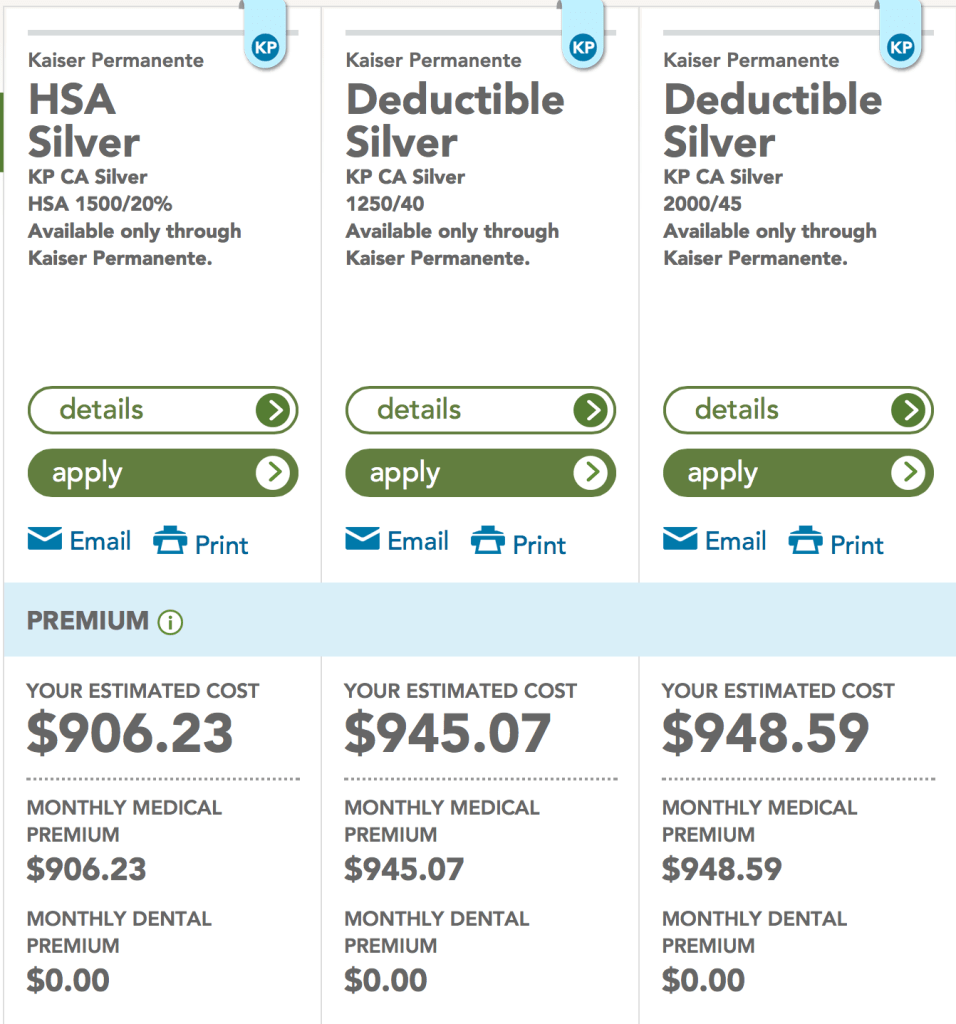
Task: Click the envelope icon under HSA Silver
Action: coord(45,541)
